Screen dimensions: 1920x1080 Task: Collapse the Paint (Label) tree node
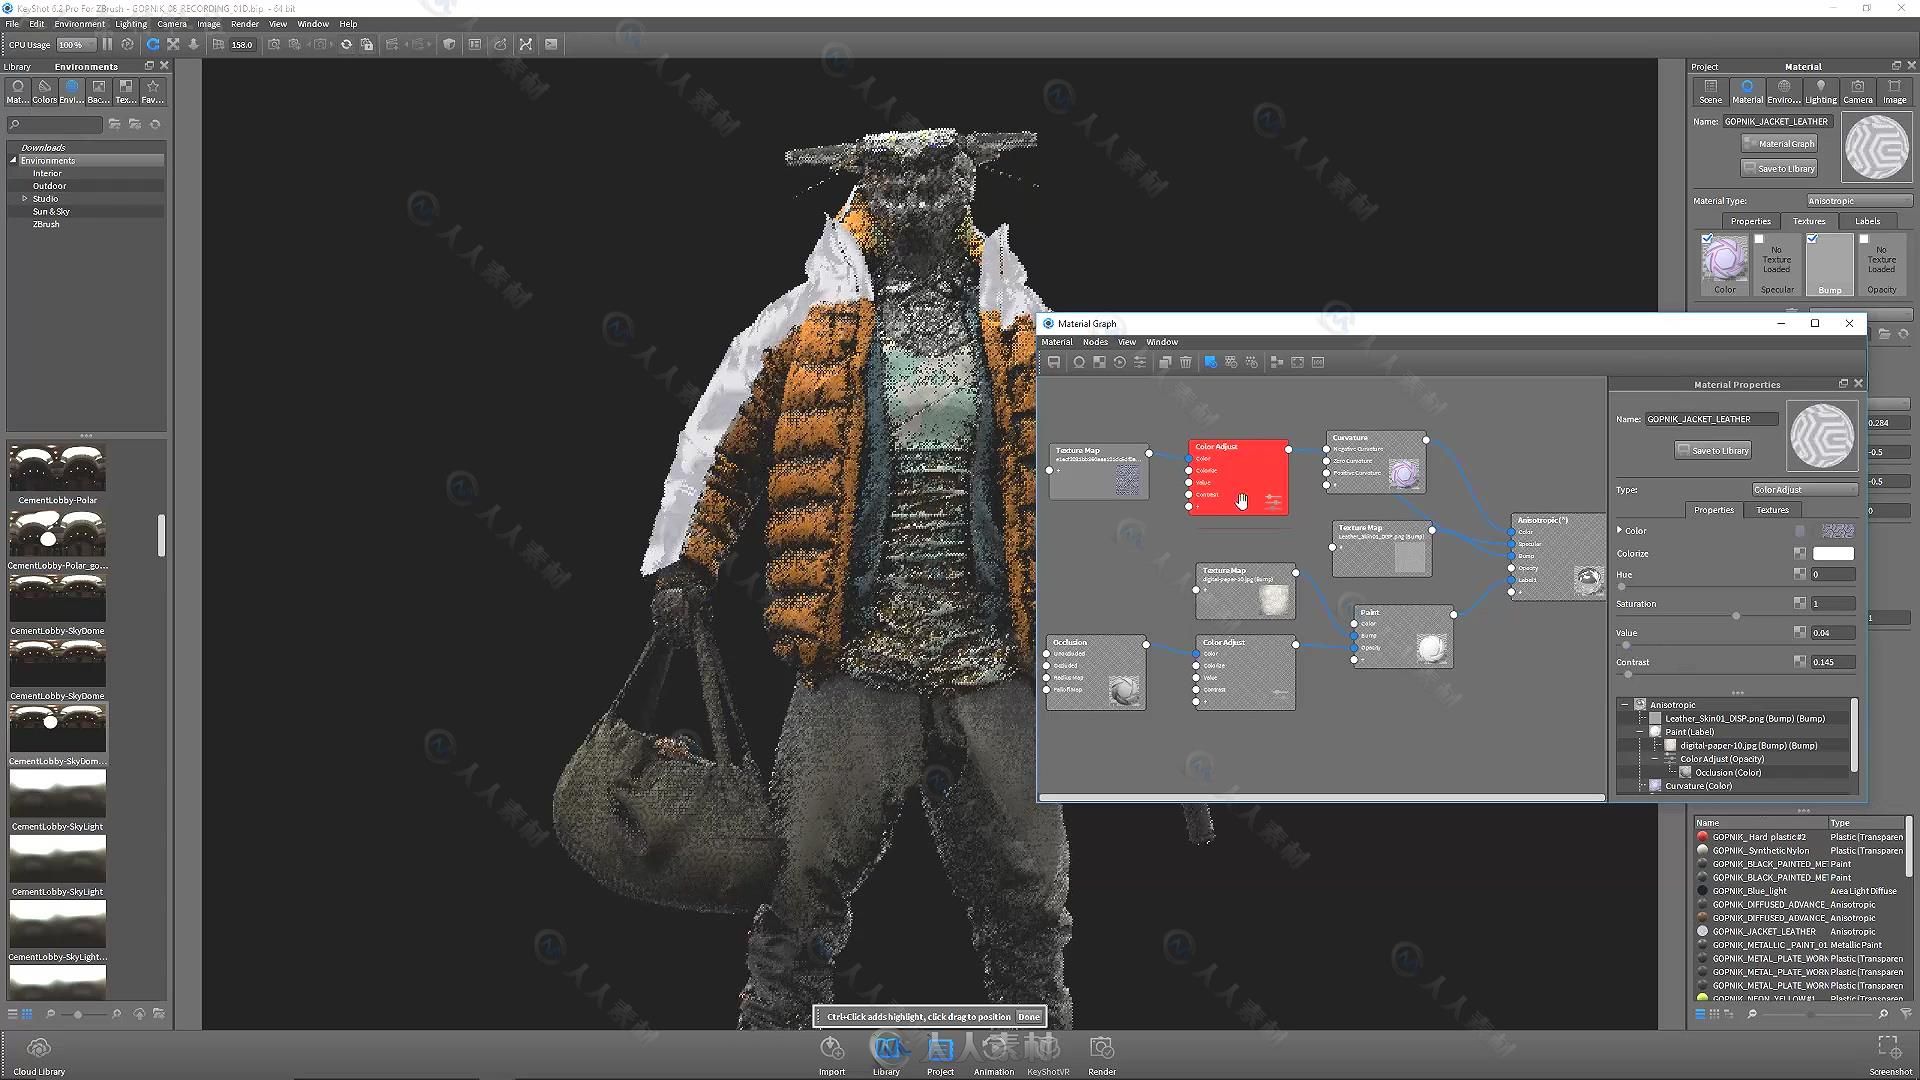1640,731
